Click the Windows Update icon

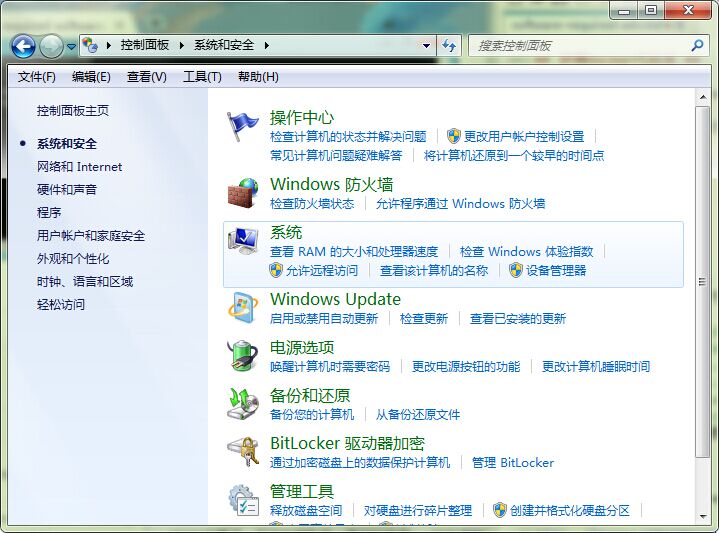(243, 307)
